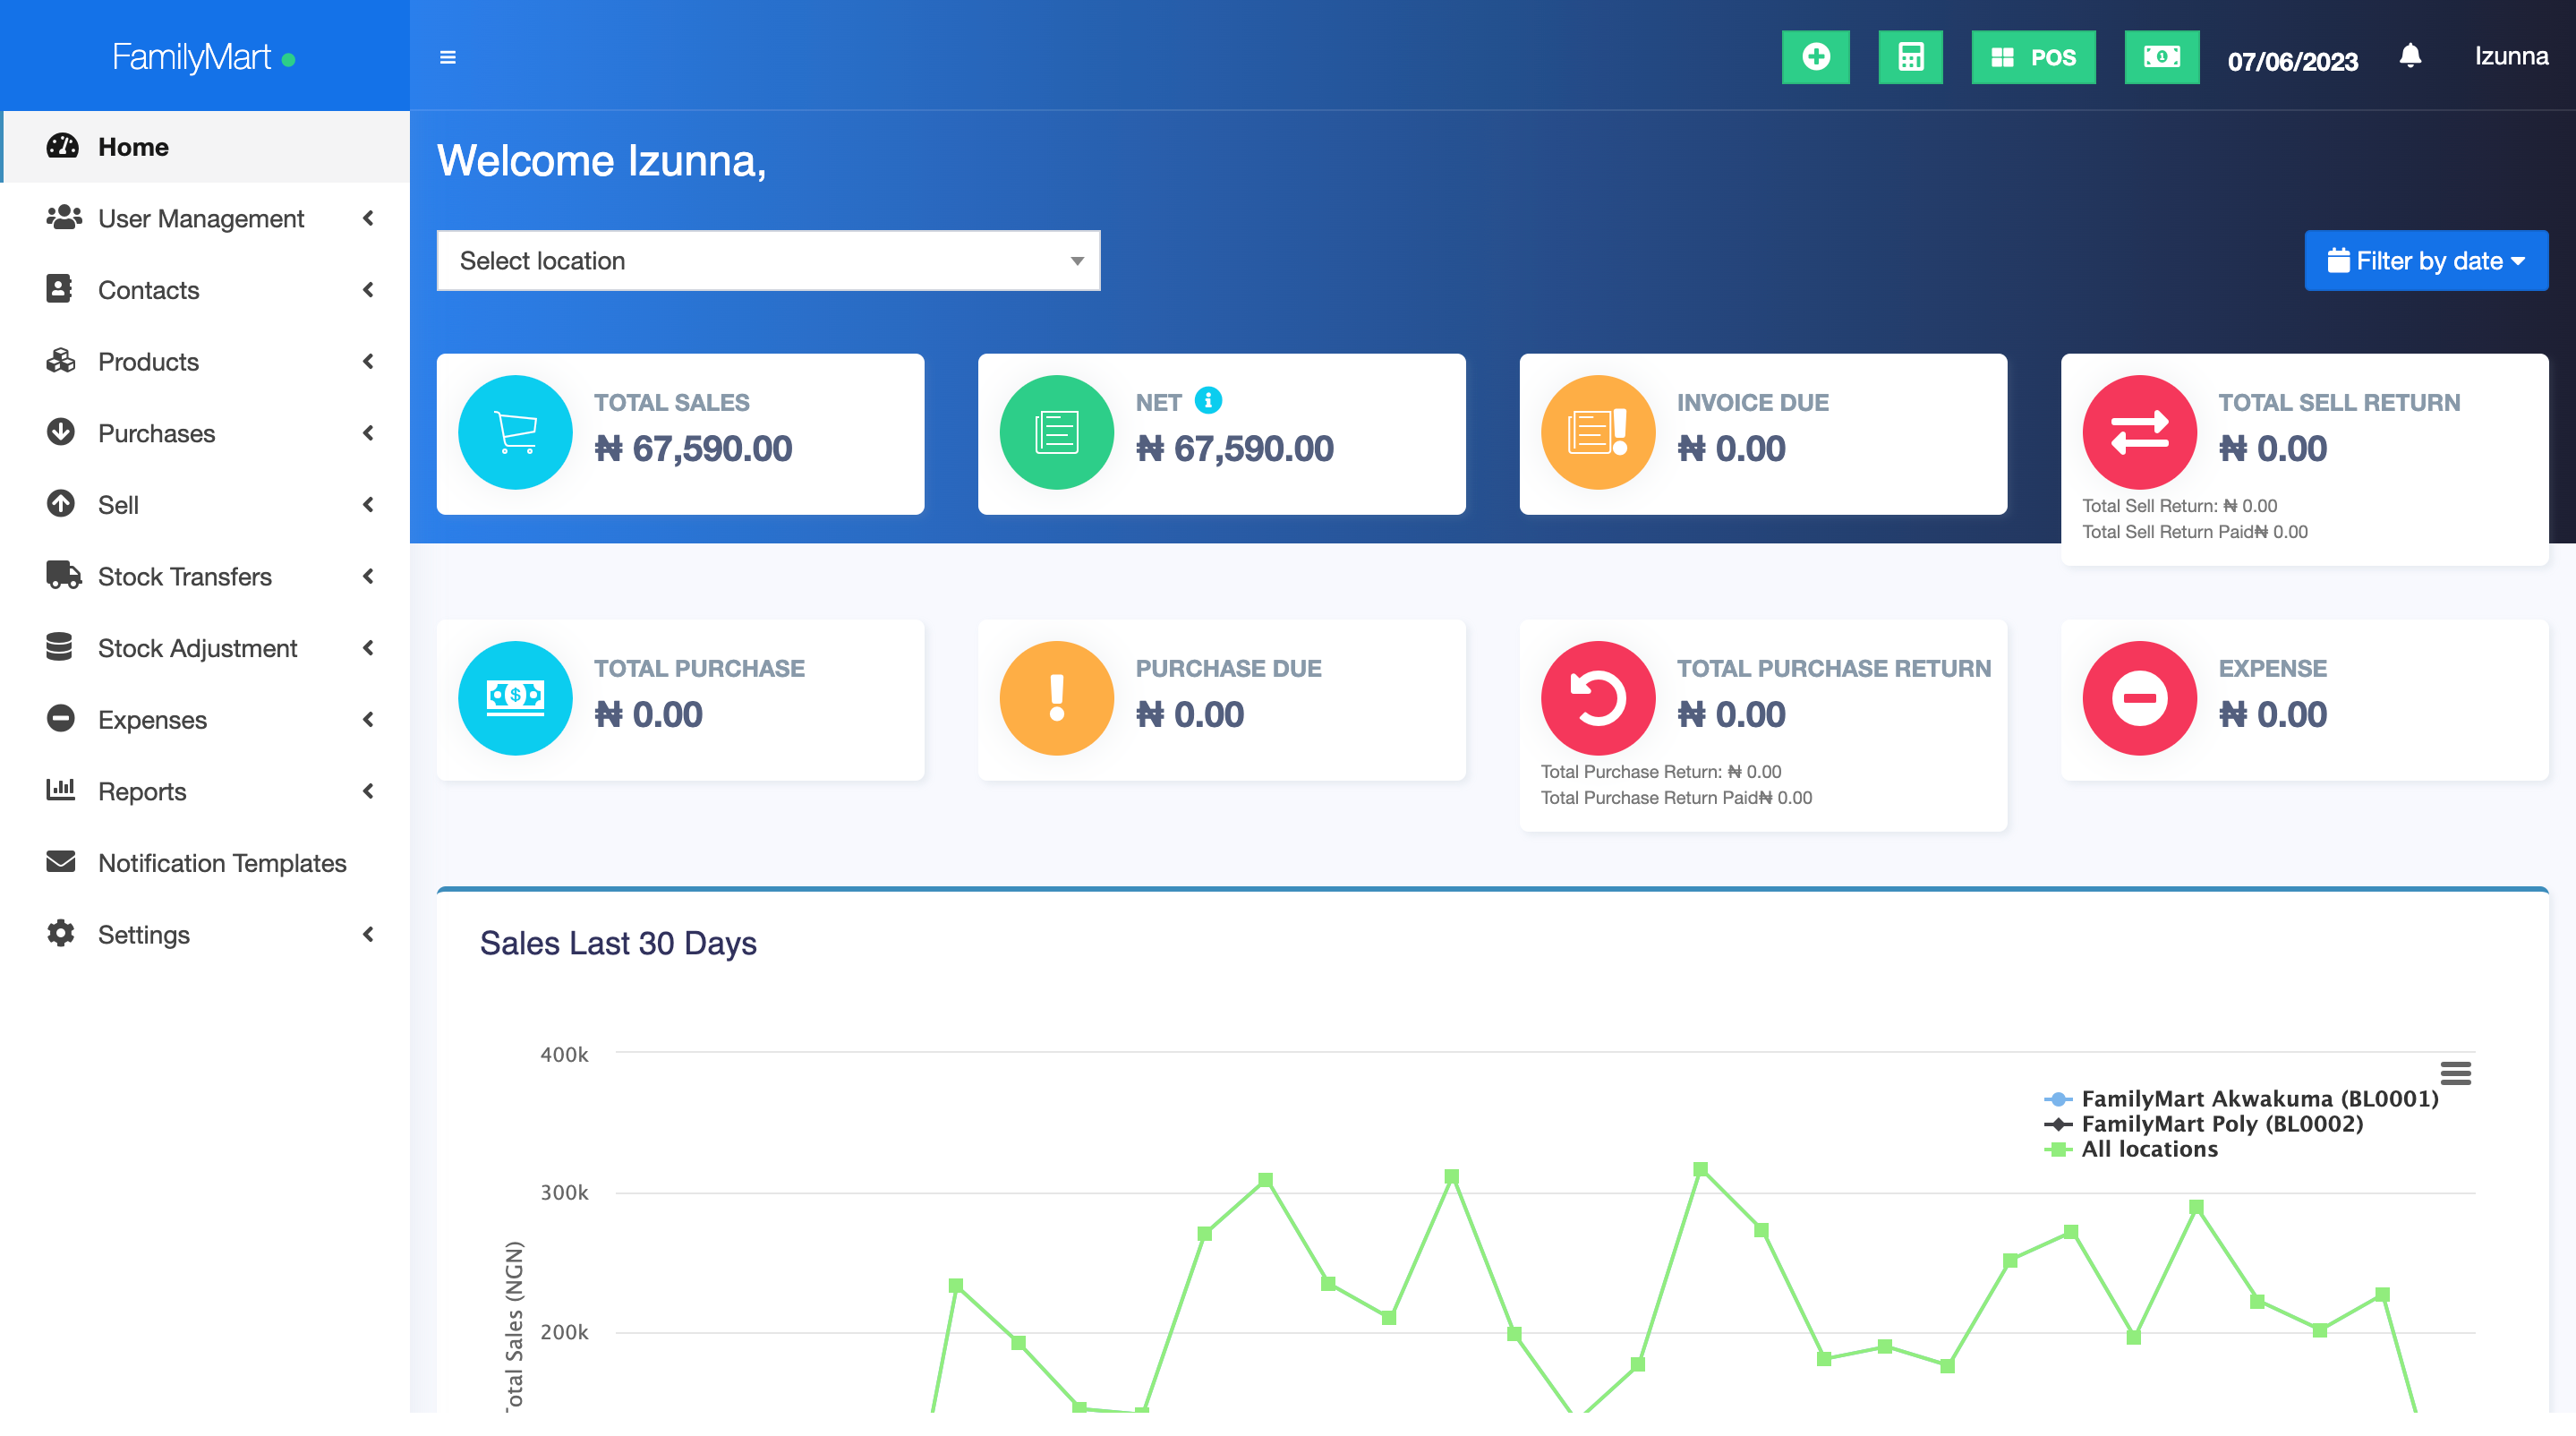
Task: Click the Products cubes icon
Action: click(61, 361)
